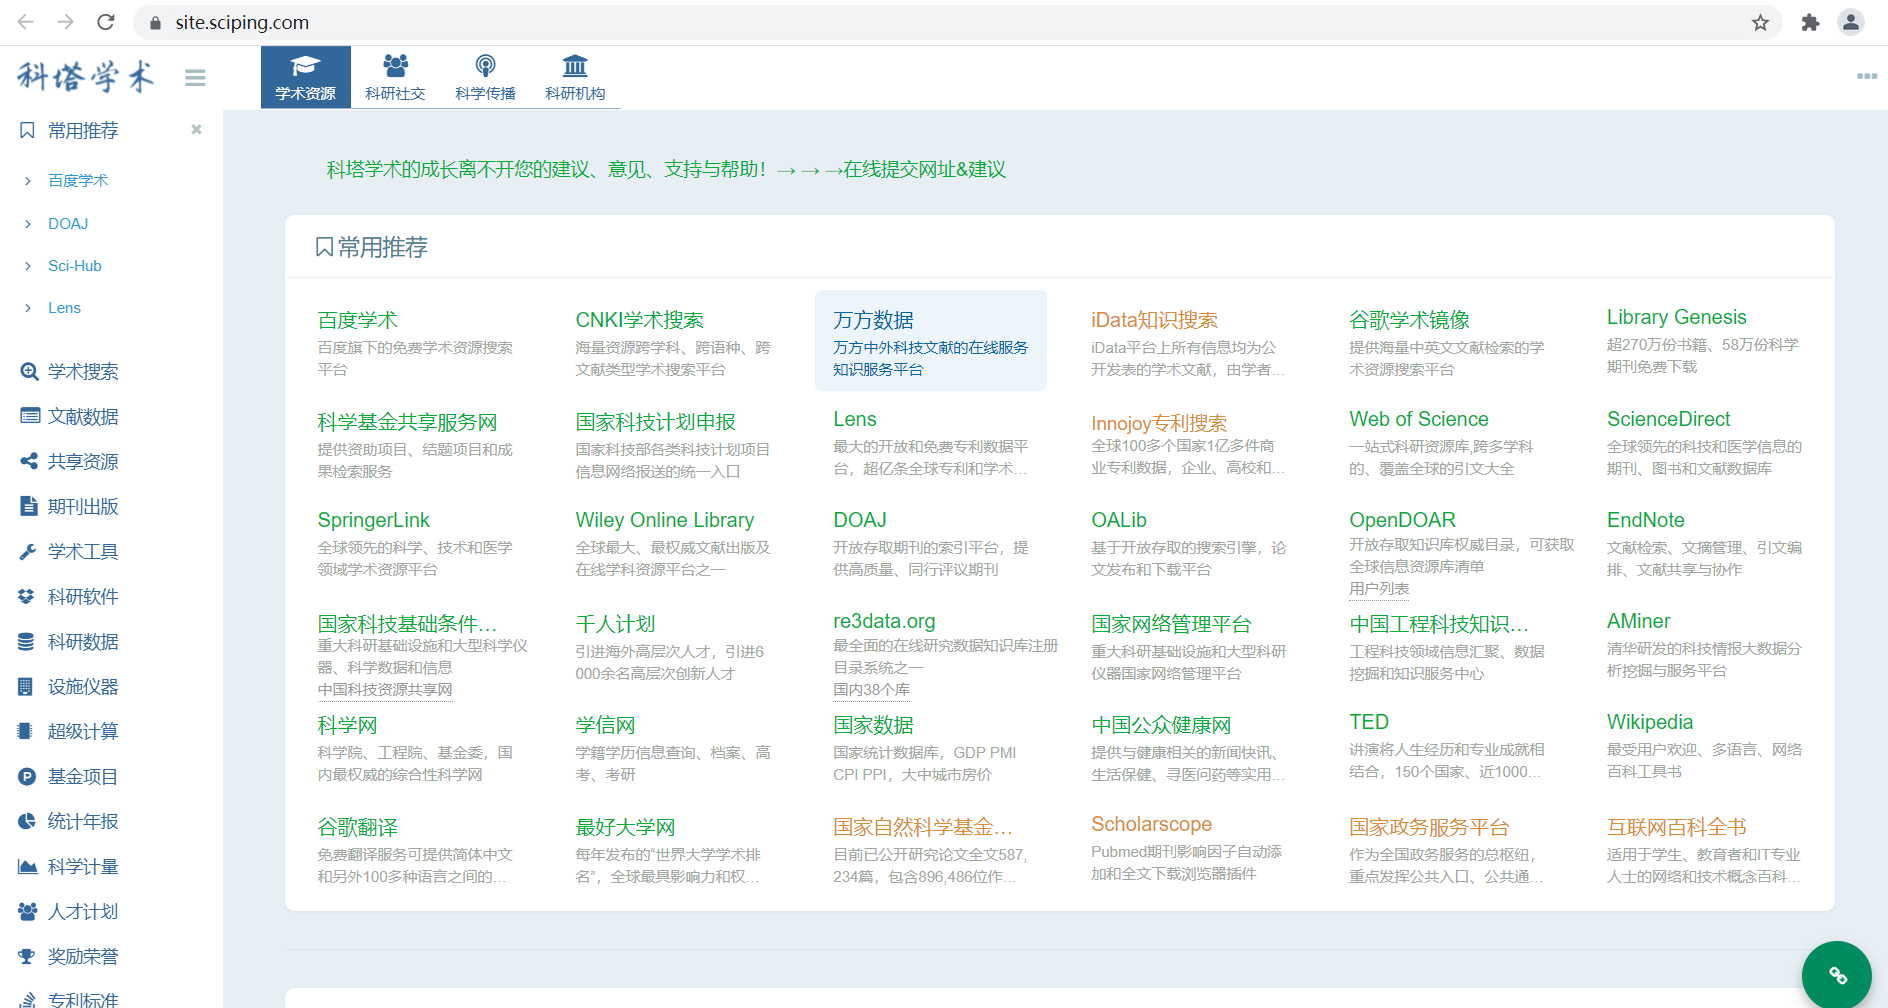The image size is (1888, 1008).
Task: Expand the 百度学术 sidebar chevron
Action: (28, 181)
